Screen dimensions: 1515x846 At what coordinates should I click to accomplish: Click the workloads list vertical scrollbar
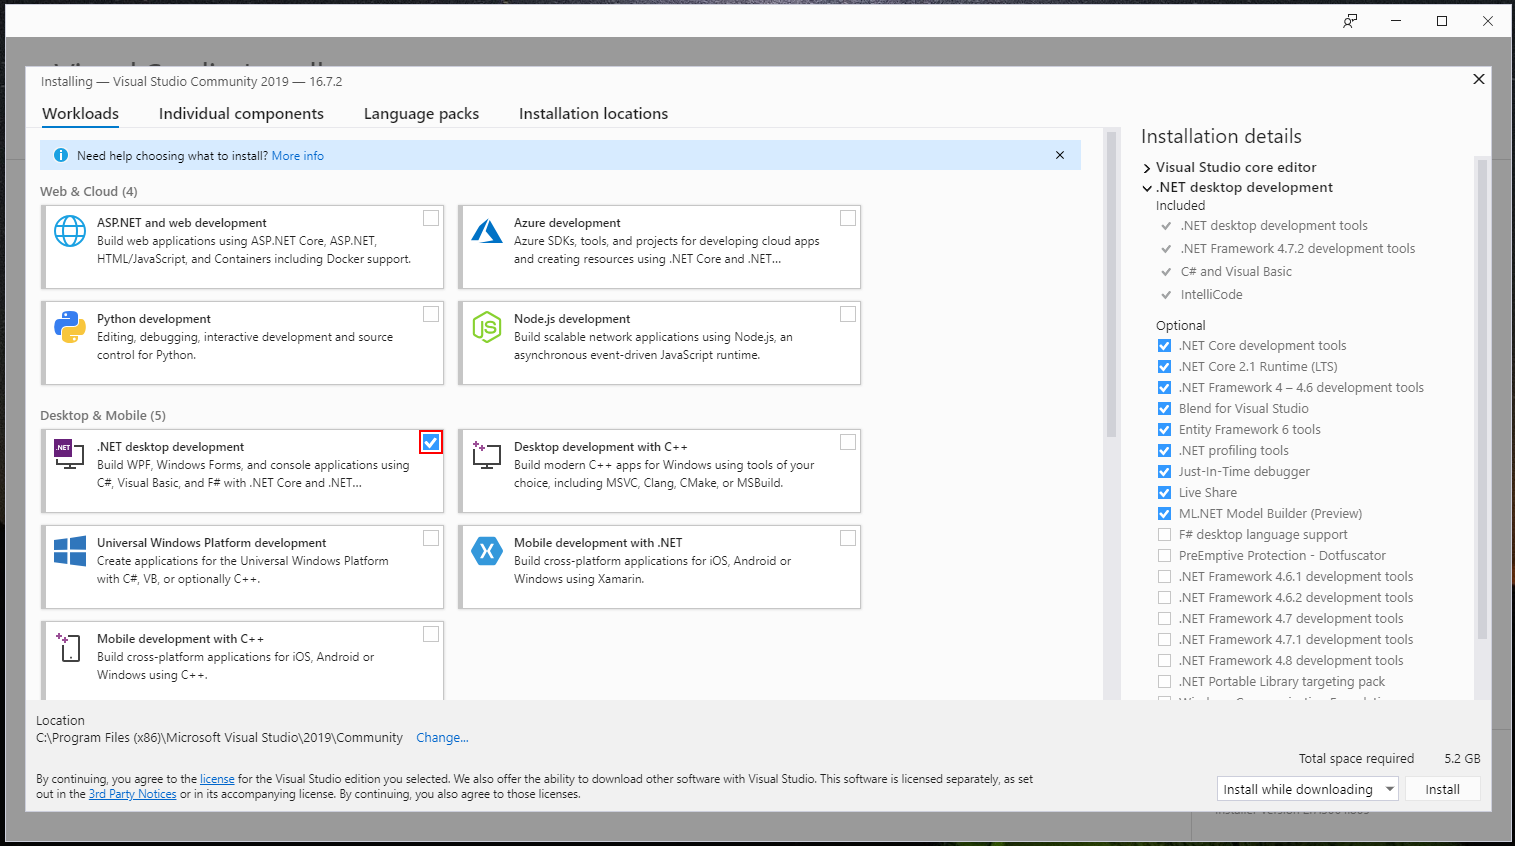(1111, 285)
